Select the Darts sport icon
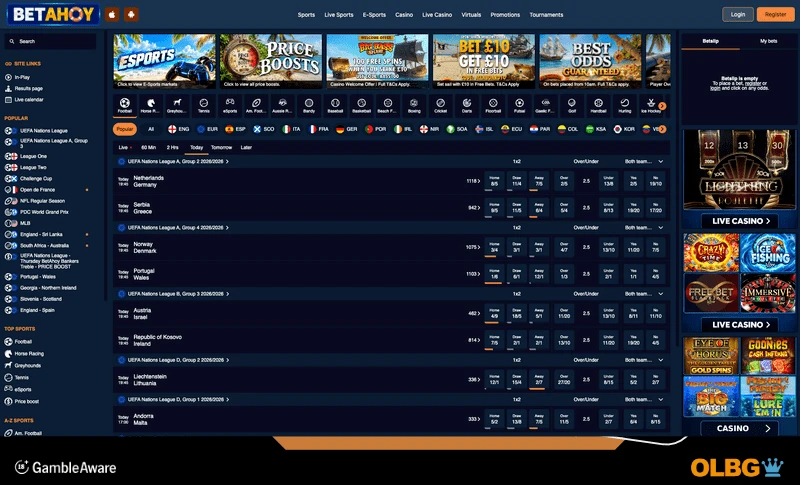Viewport: 800px width, 485px height. pyautogui.click(x=467, y=106)
